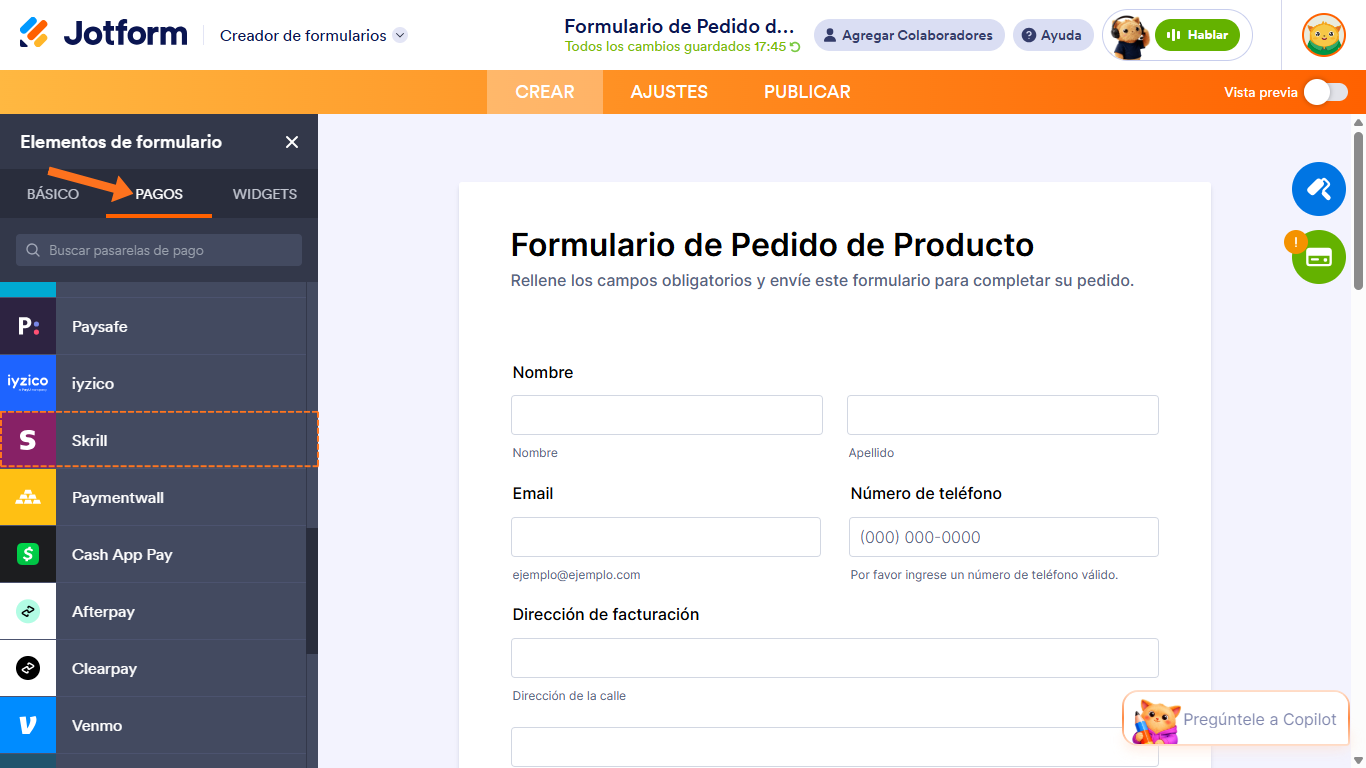Select the Afterpay payment element
1366x768 pixels.
(x=153, y=611)
